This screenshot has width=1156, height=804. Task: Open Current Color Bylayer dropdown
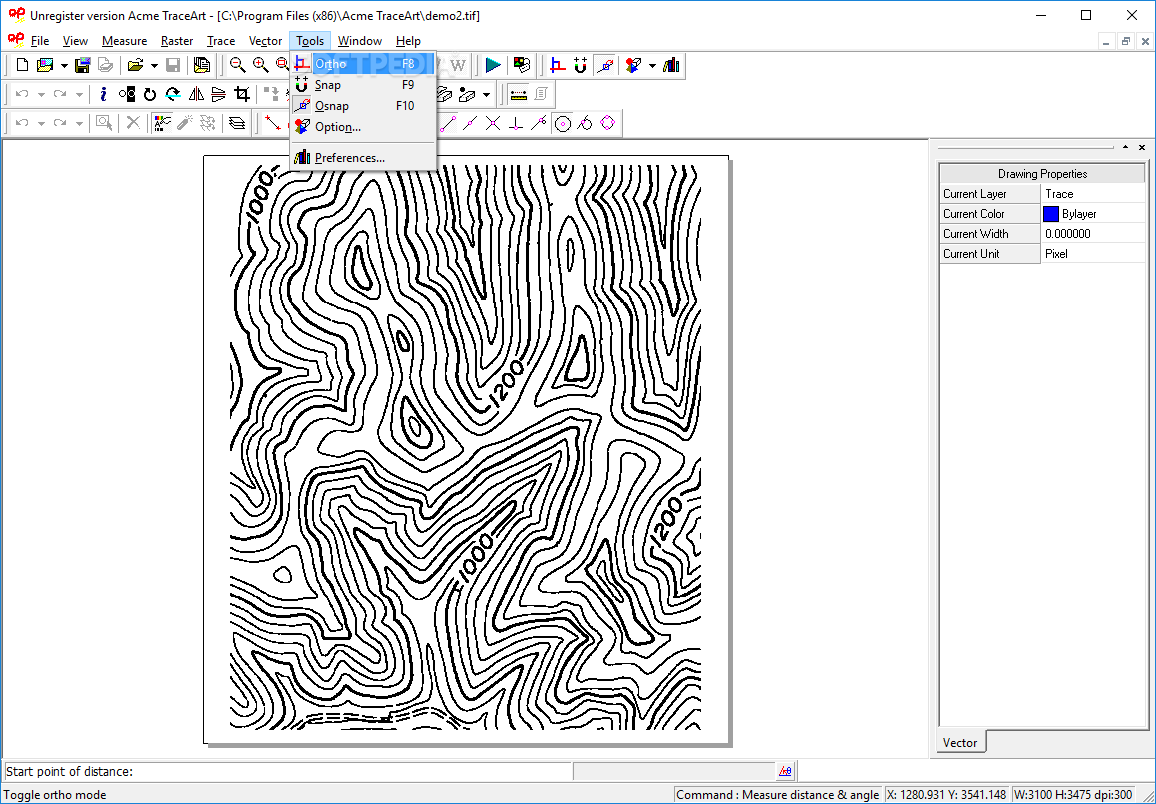[x=1093, y=214]
